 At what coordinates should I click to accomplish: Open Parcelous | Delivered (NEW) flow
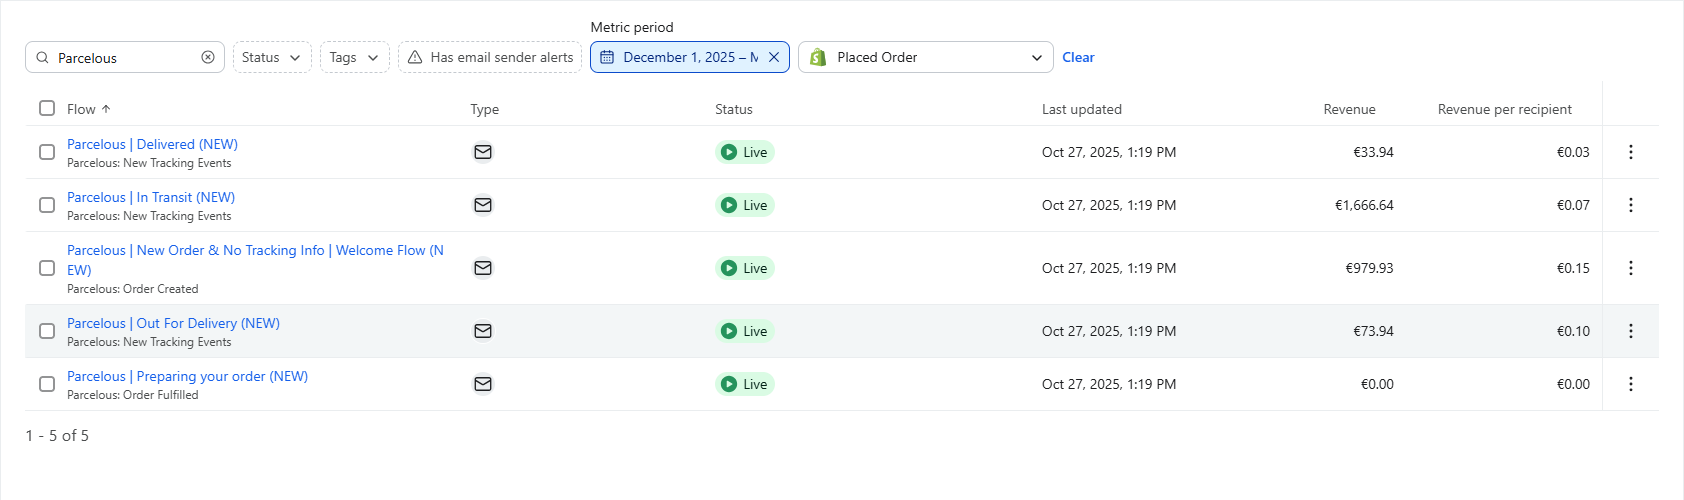pos(152,144)
